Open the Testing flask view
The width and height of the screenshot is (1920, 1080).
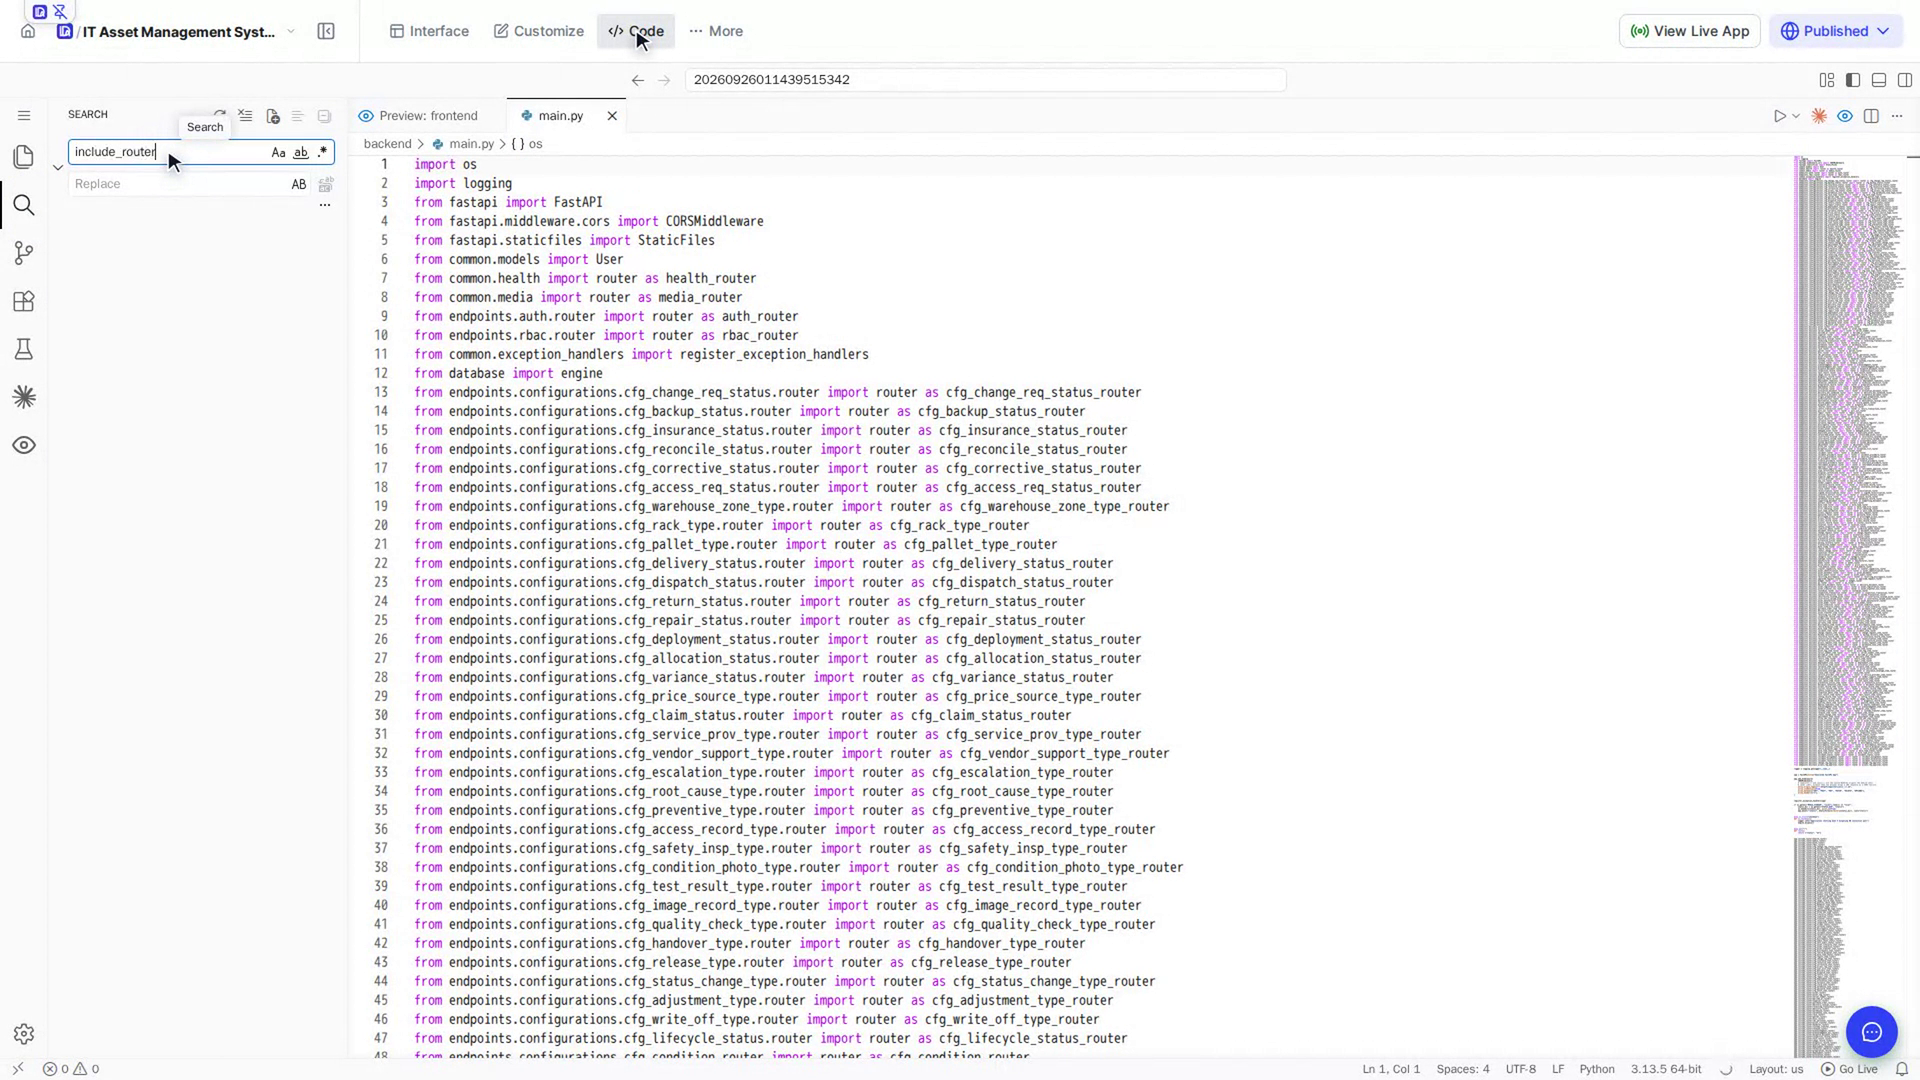pyautogui.click(x=24, y=349)
